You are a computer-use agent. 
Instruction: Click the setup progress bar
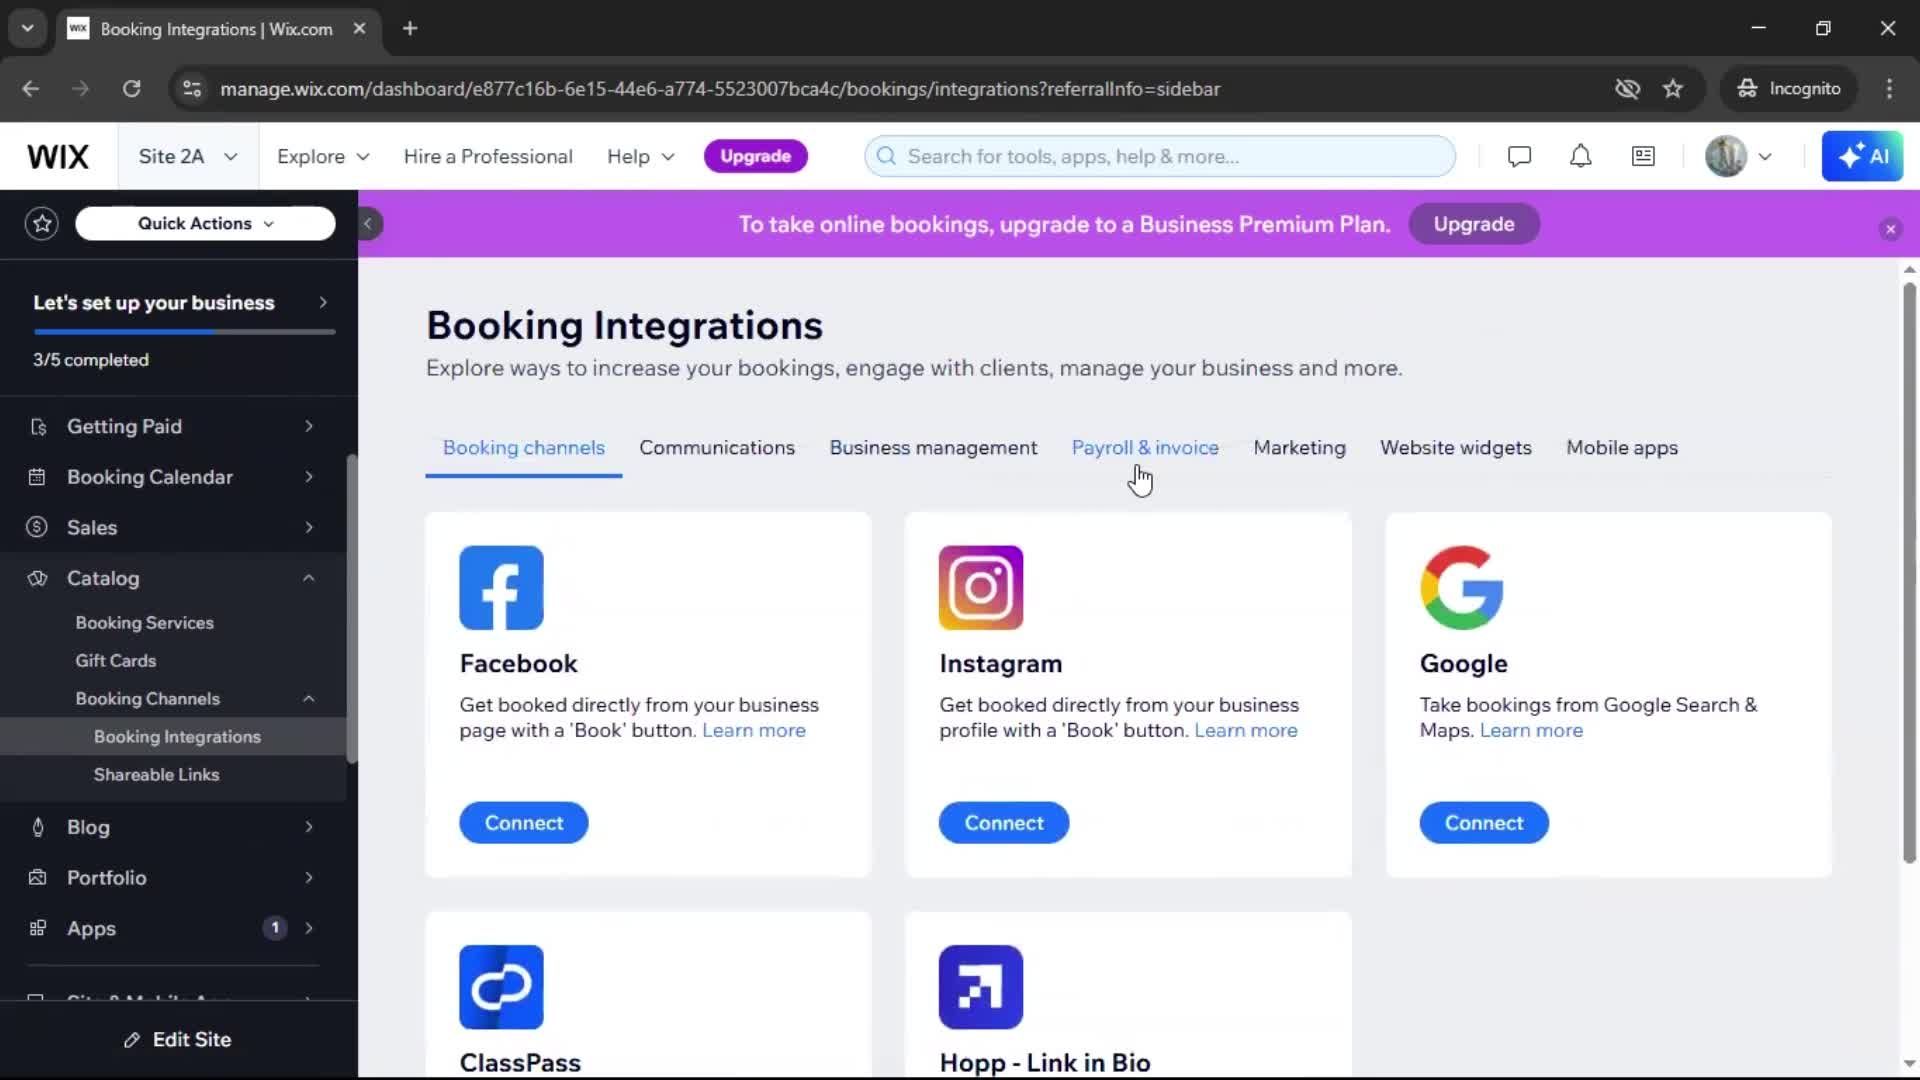coord(184,332)
